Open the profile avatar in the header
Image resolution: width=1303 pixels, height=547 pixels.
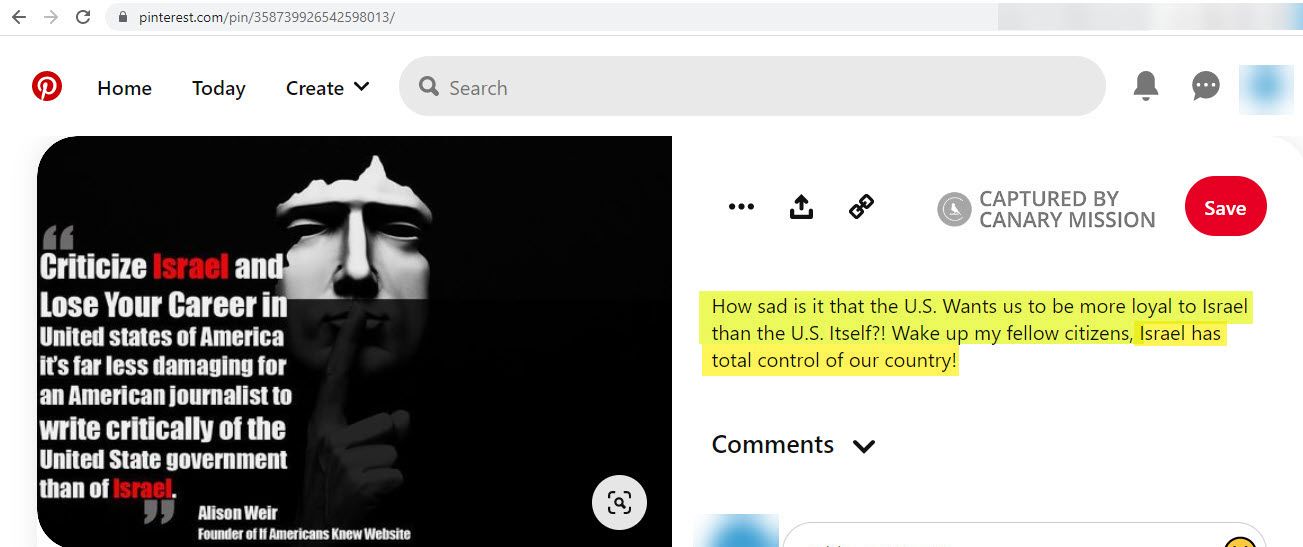coord(1266,88)
